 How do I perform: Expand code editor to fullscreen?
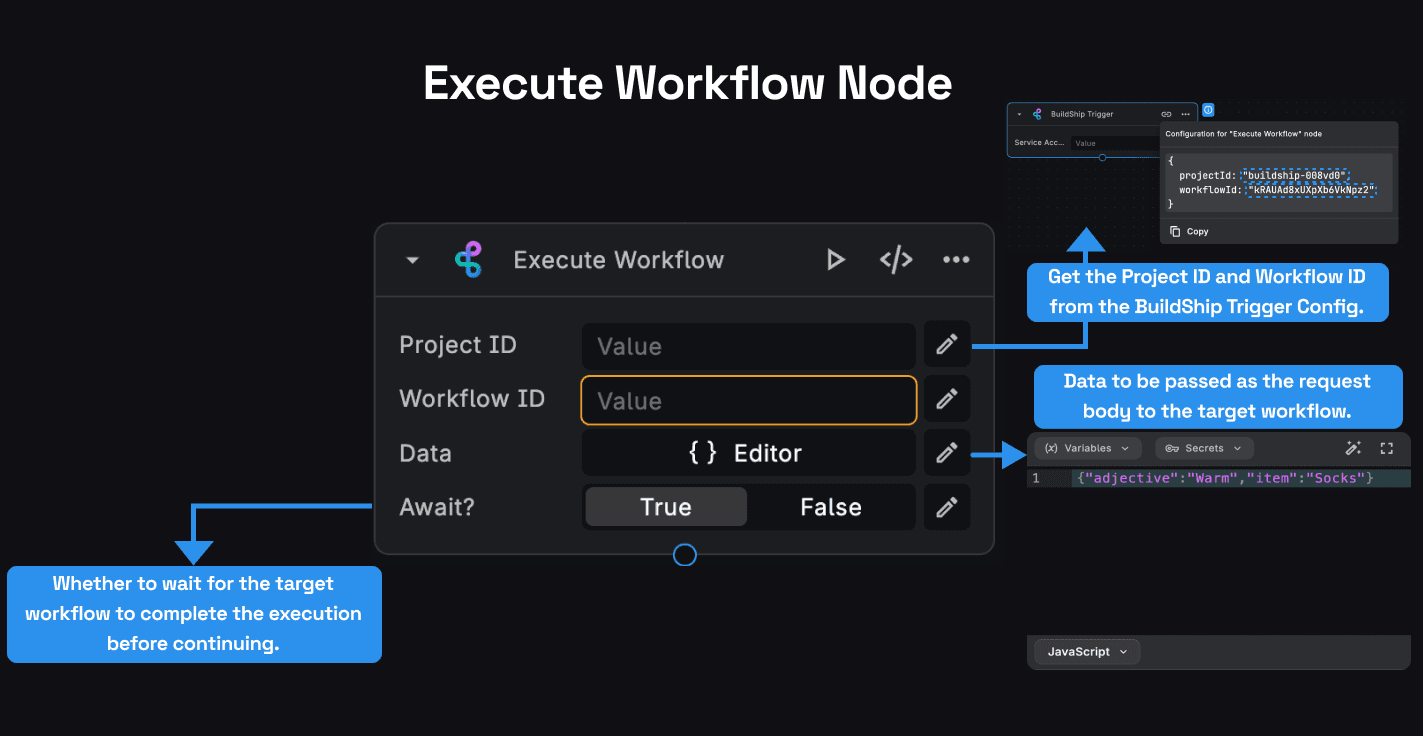pos(1386,448)
